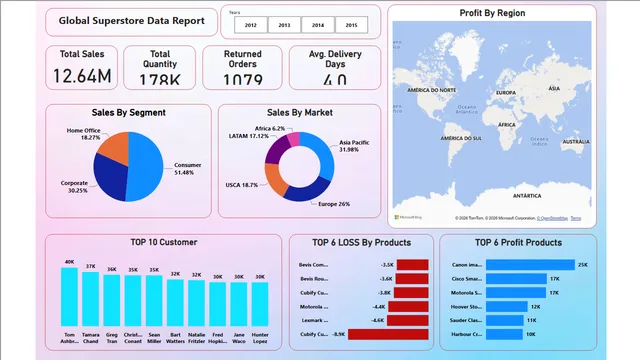Viewport: 640px width, 360px height.
Task: Click the Harbour Cr... 10K profit bar
Action: (504, 334)
